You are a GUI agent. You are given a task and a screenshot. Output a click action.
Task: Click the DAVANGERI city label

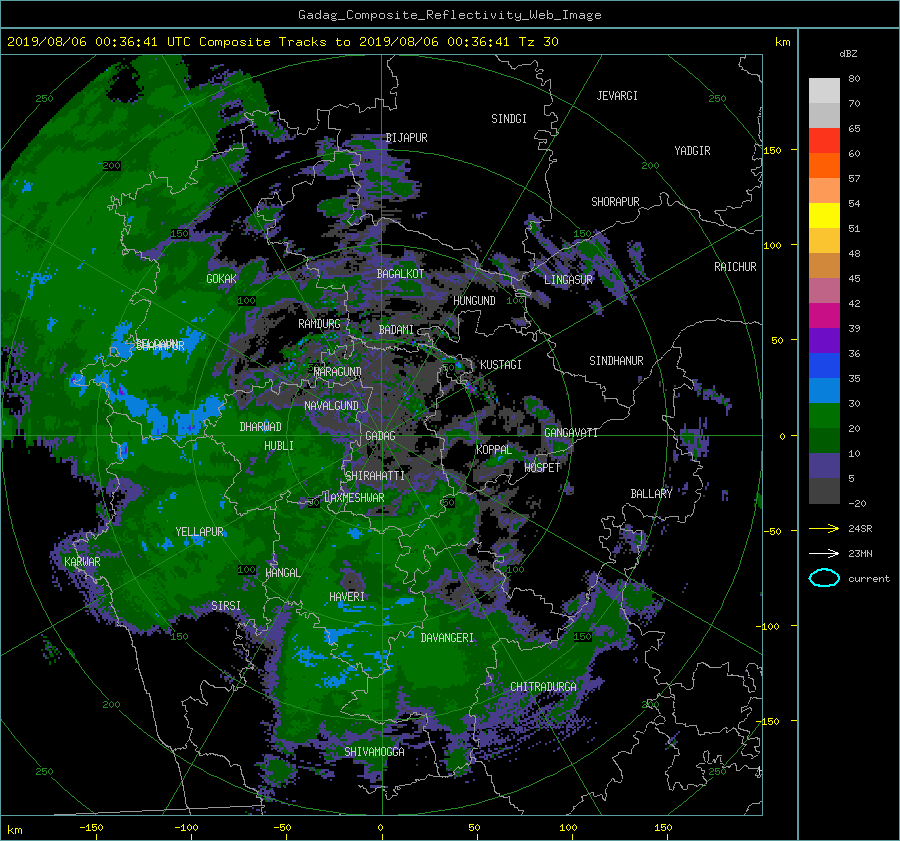pyautogui.click(x=447, y=638)
